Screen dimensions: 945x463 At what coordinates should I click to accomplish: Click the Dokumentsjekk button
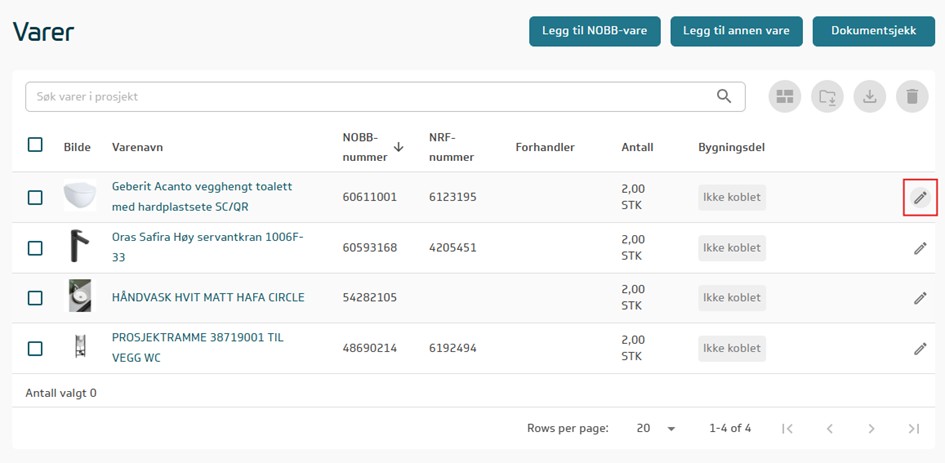coord(873,31)
